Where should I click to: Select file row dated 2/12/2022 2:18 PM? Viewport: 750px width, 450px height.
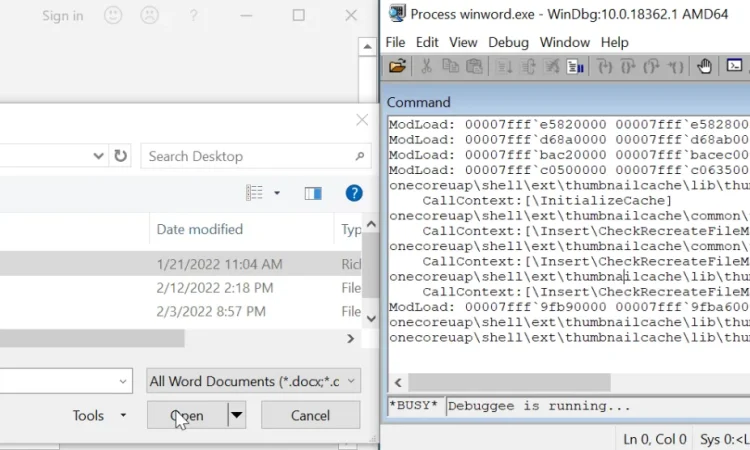pyautogui.click(x=182, y=287)
